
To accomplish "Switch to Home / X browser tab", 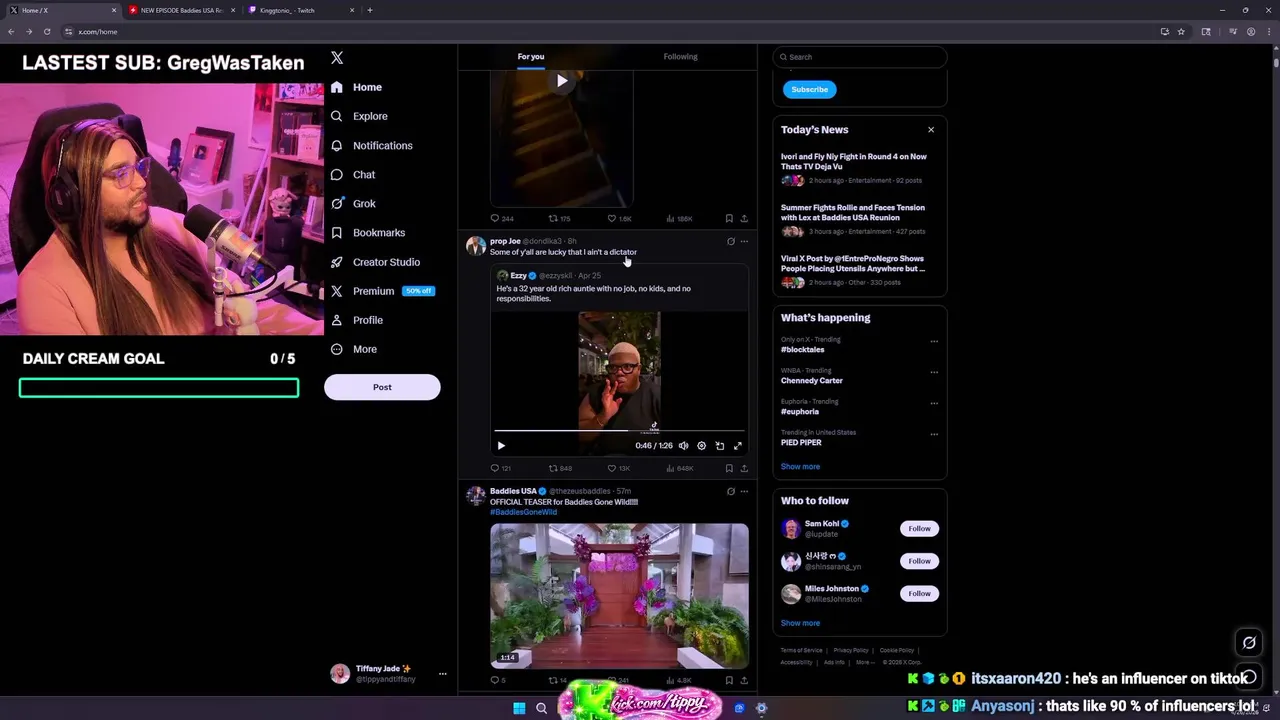I will click(x=62, y=10).
